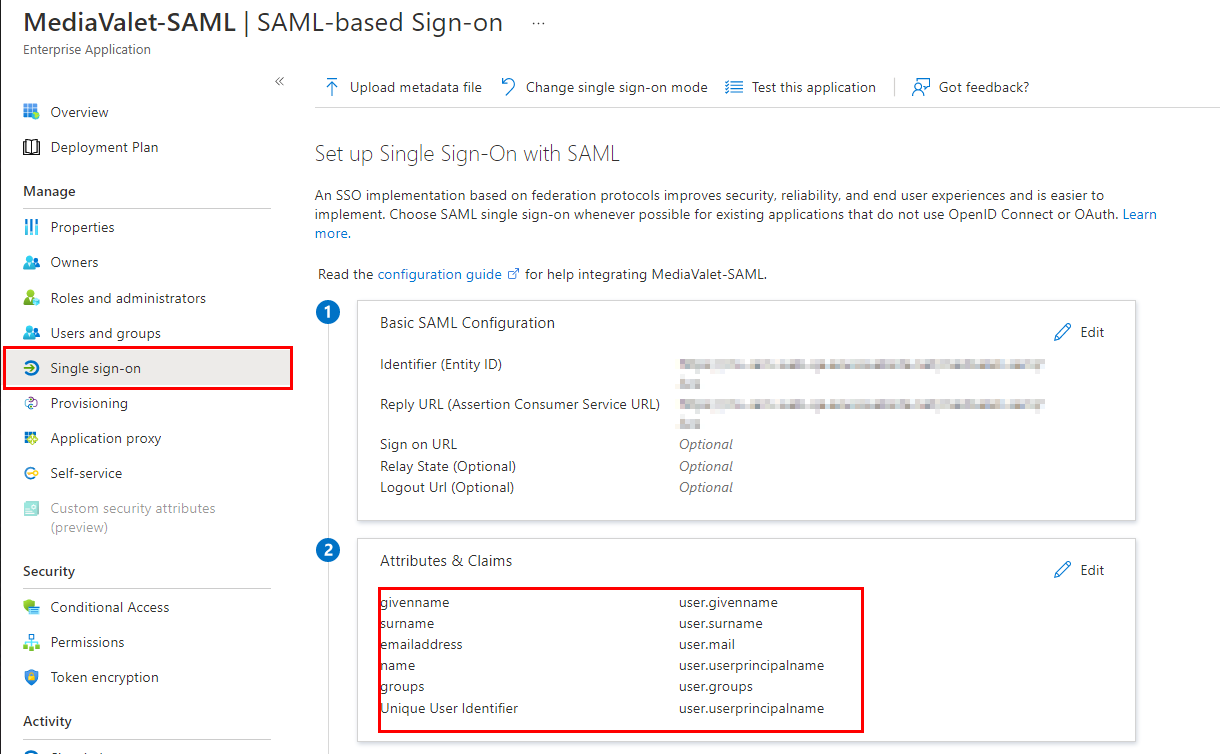Click the Conditional Access icon
Screen dimensions: 1220x754
[x=31, y=607]
